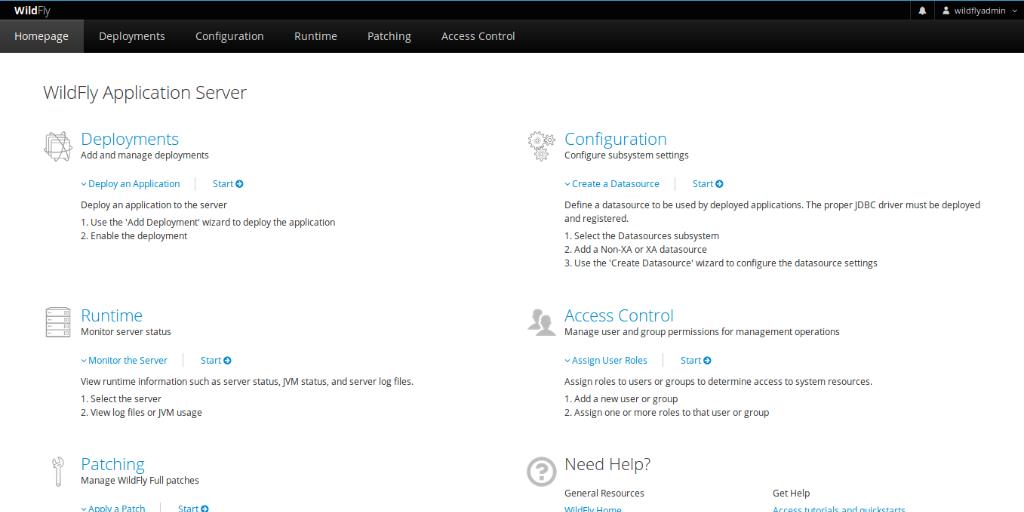Open the Configuration section heading link
Screen dimensions: 1024x512
click(615, 139)
